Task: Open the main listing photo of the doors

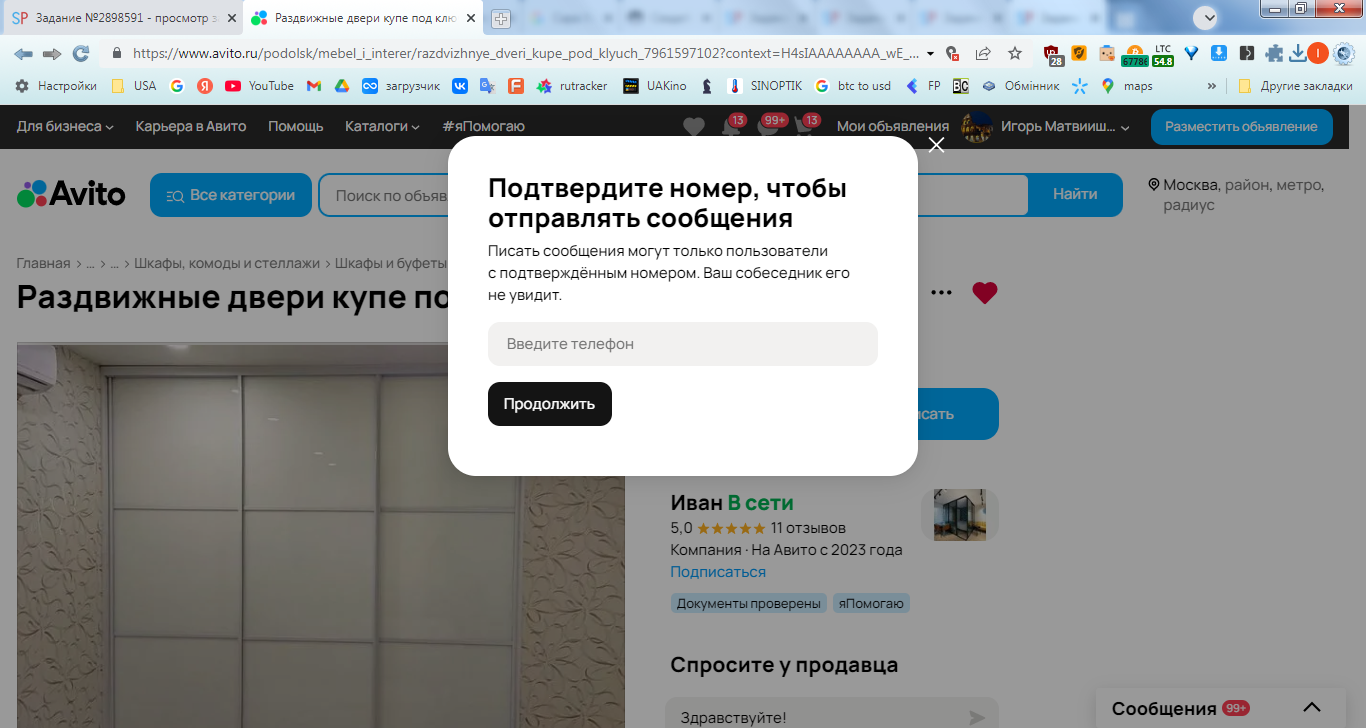Action: coord(321,535)
